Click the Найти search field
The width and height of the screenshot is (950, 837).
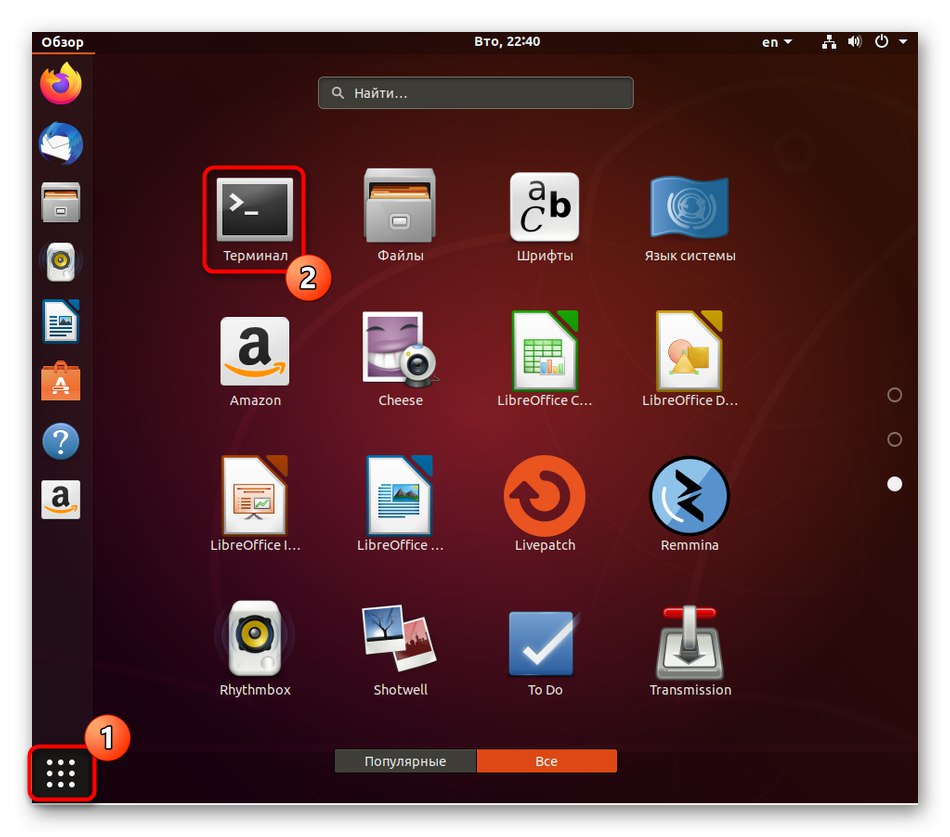click(x=476, y=93)
